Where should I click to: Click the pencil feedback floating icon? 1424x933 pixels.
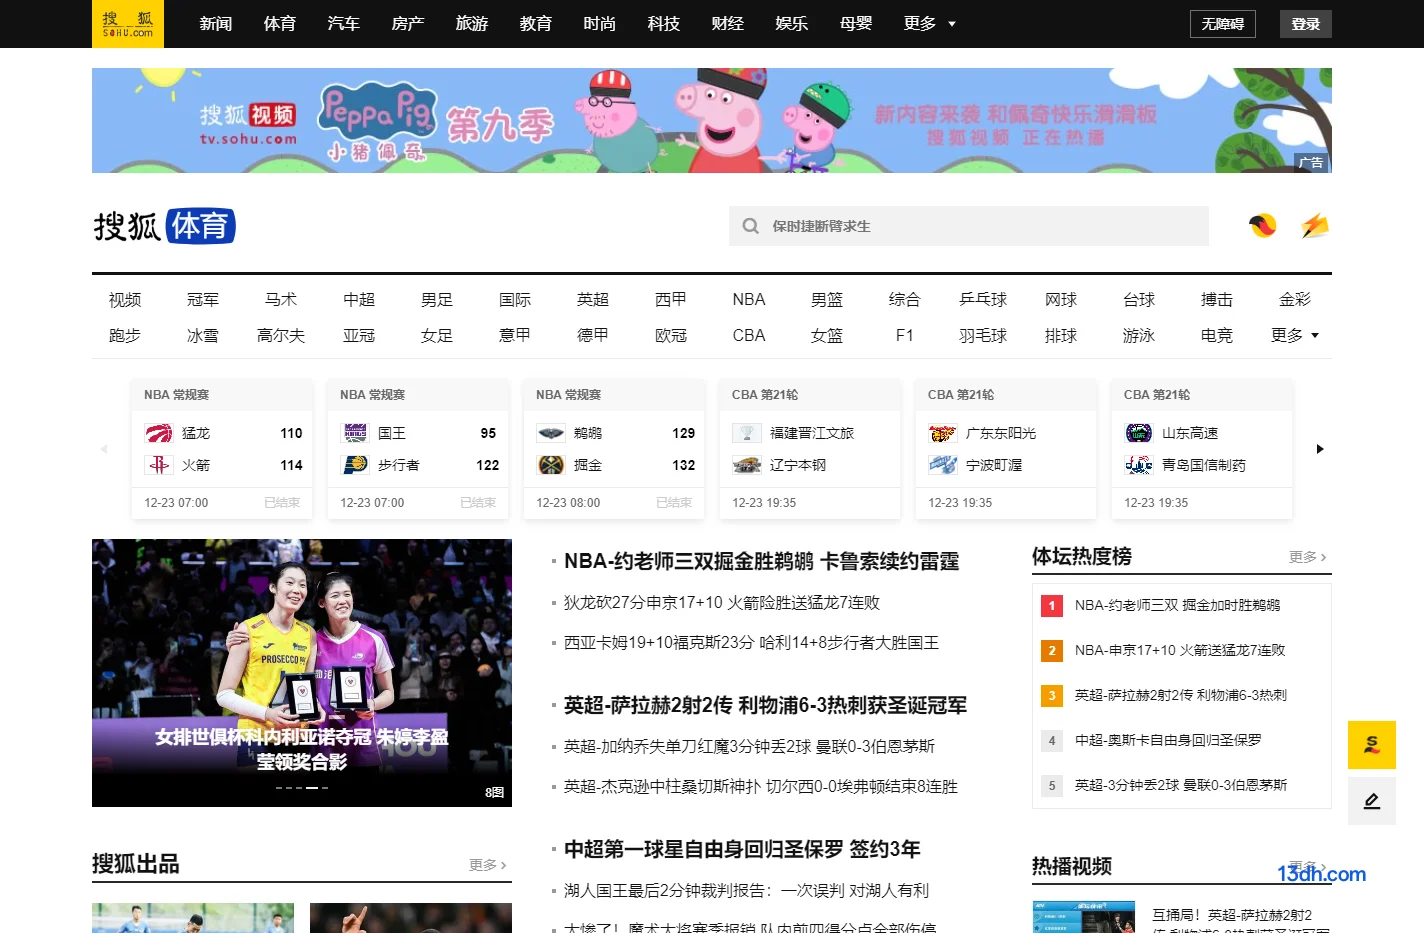1372,801
